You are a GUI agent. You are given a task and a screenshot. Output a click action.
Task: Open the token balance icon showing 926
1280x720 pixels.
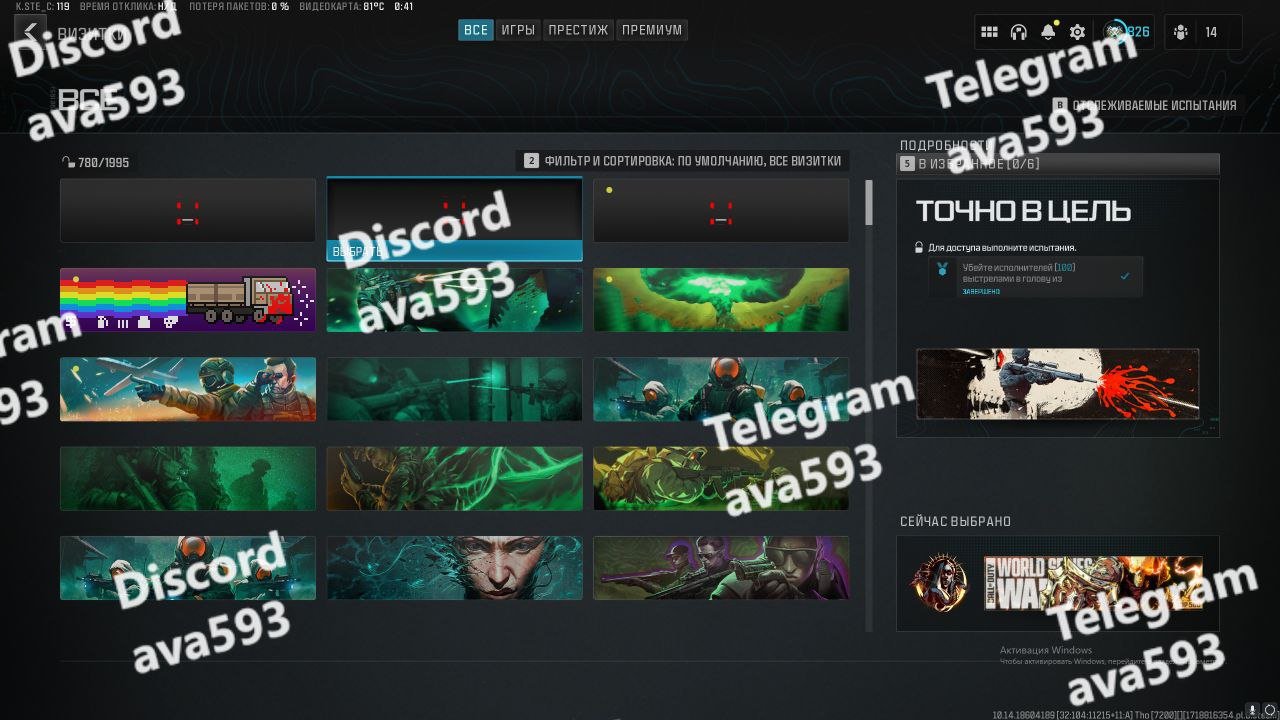pyautogui.click(x=1127, y=32)
